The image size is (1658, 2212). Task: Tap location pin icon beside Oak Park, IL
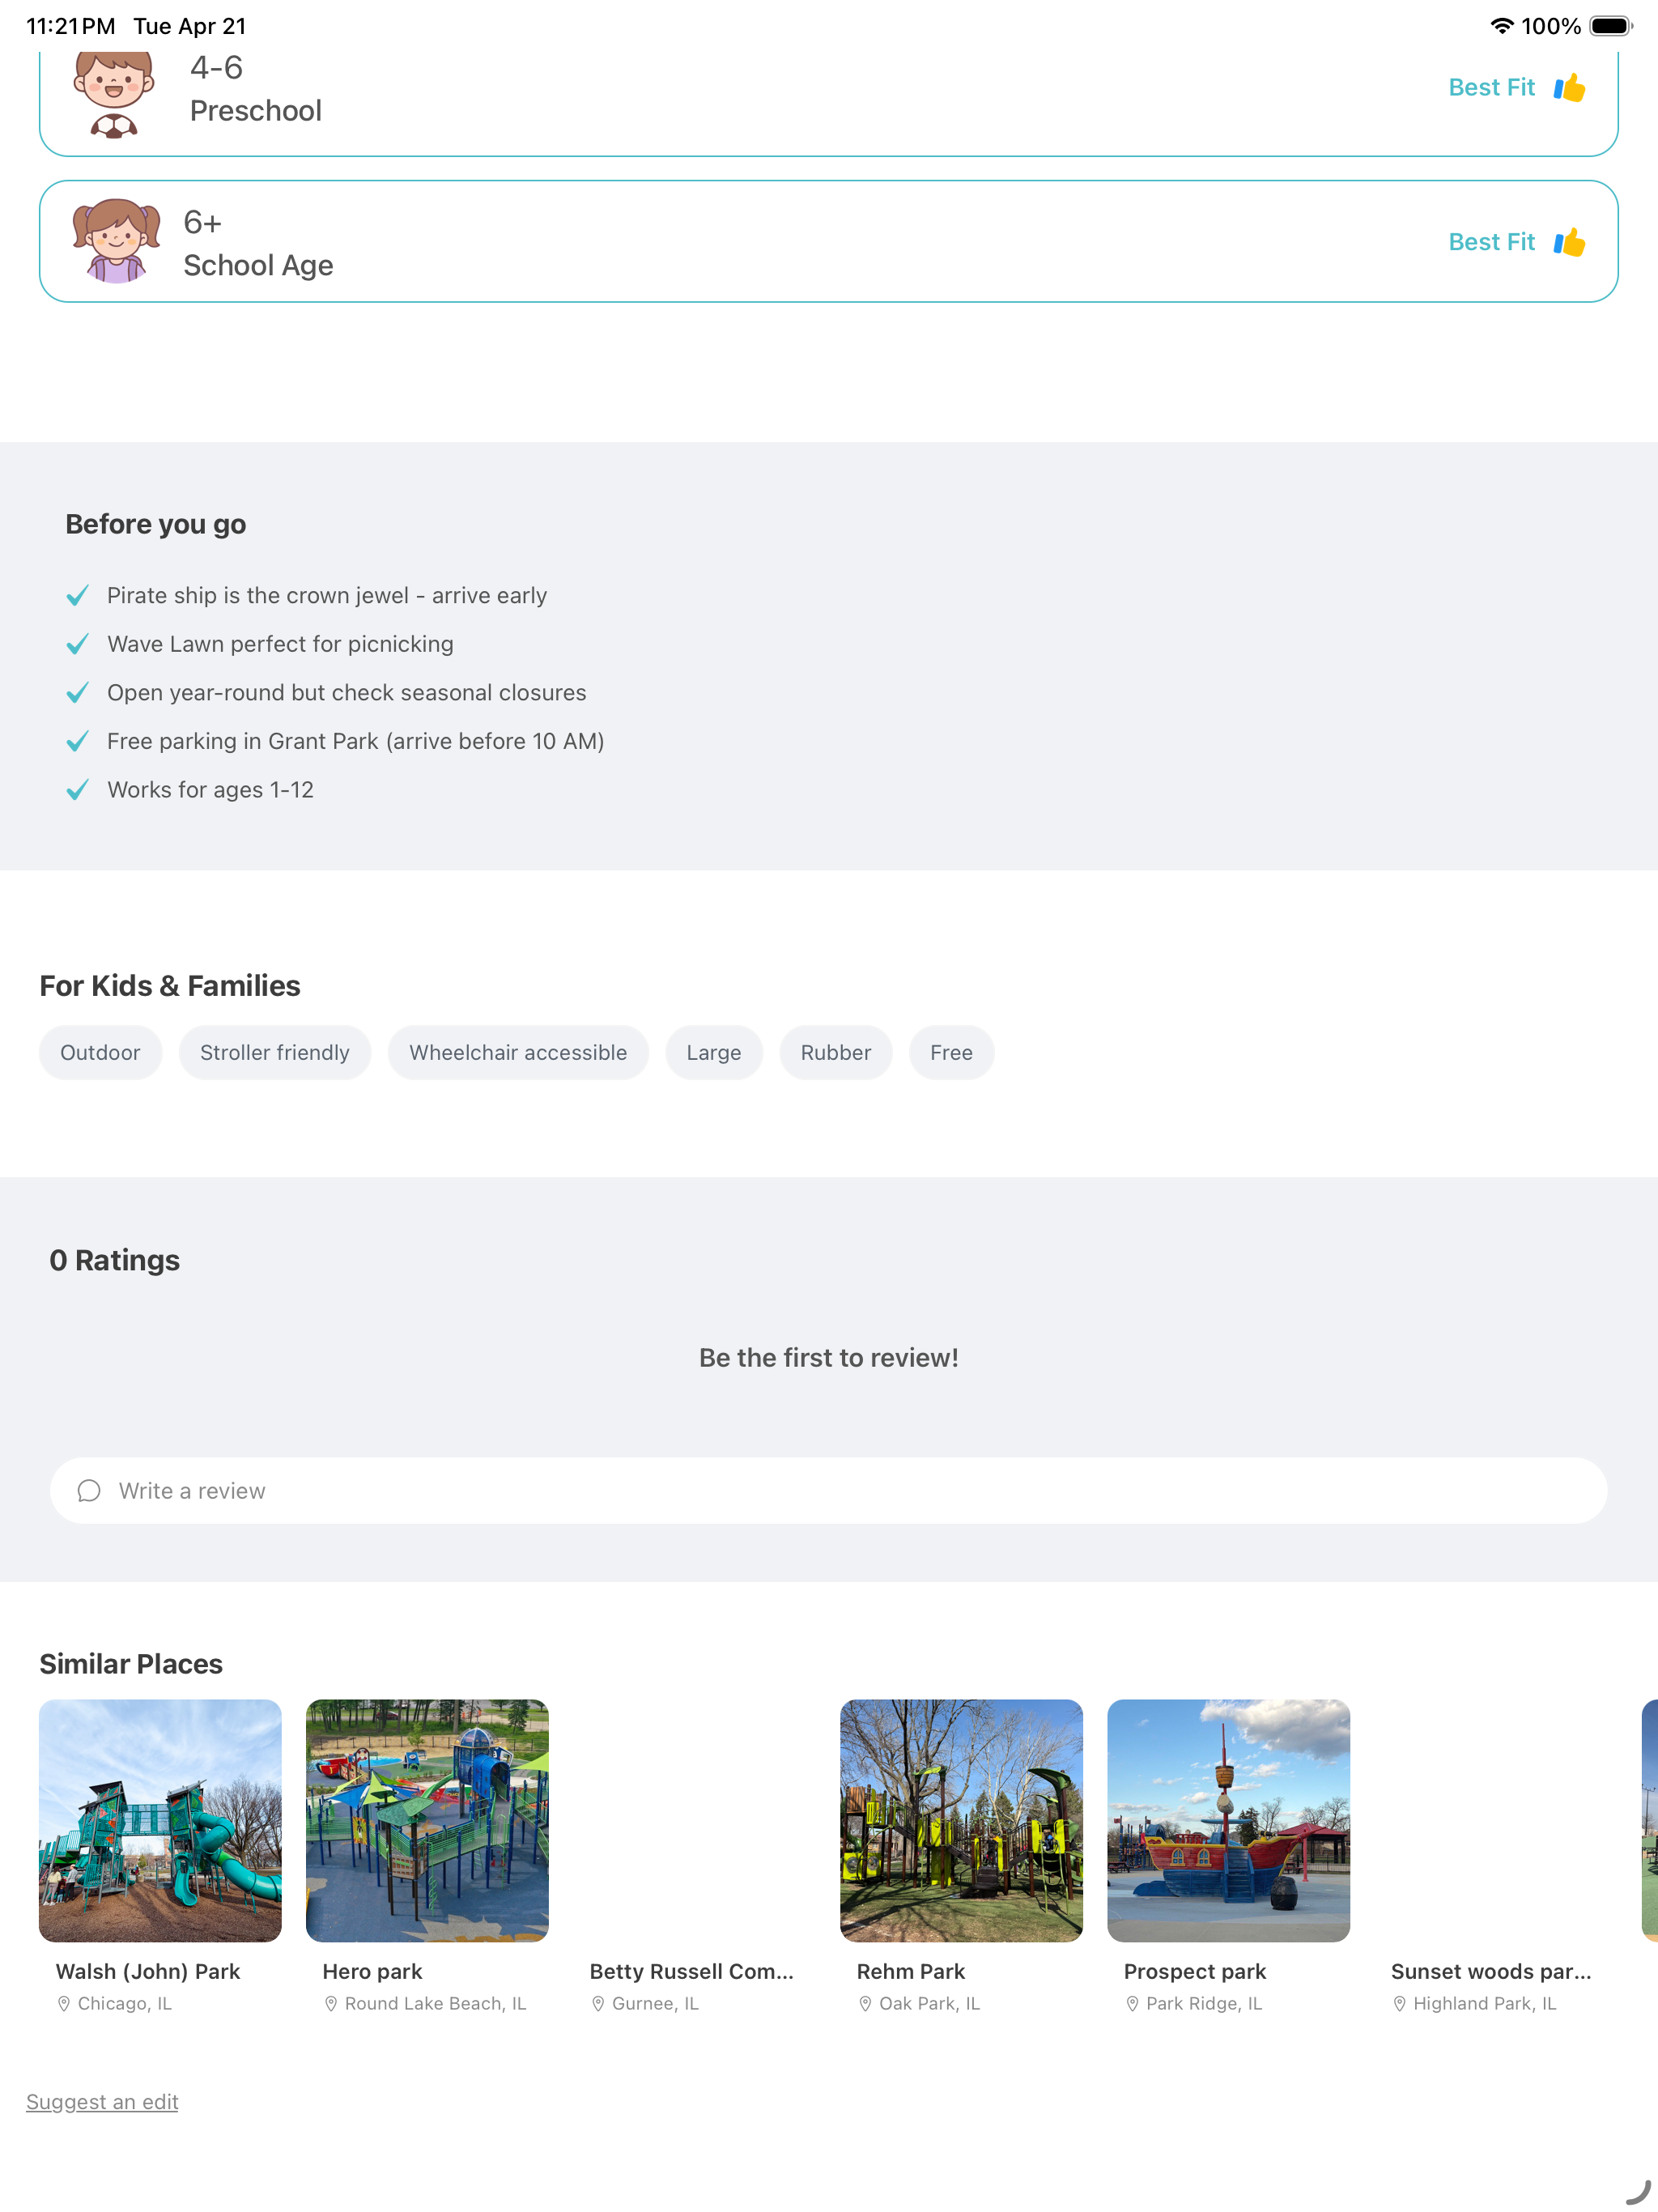pos(865,2003)
